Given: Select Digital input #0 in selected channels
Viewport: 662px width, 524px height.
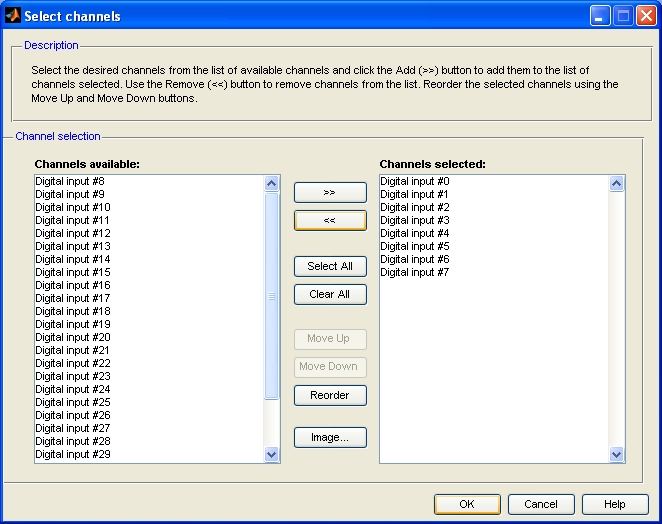Looking at the screenshot, I should 415,181.
